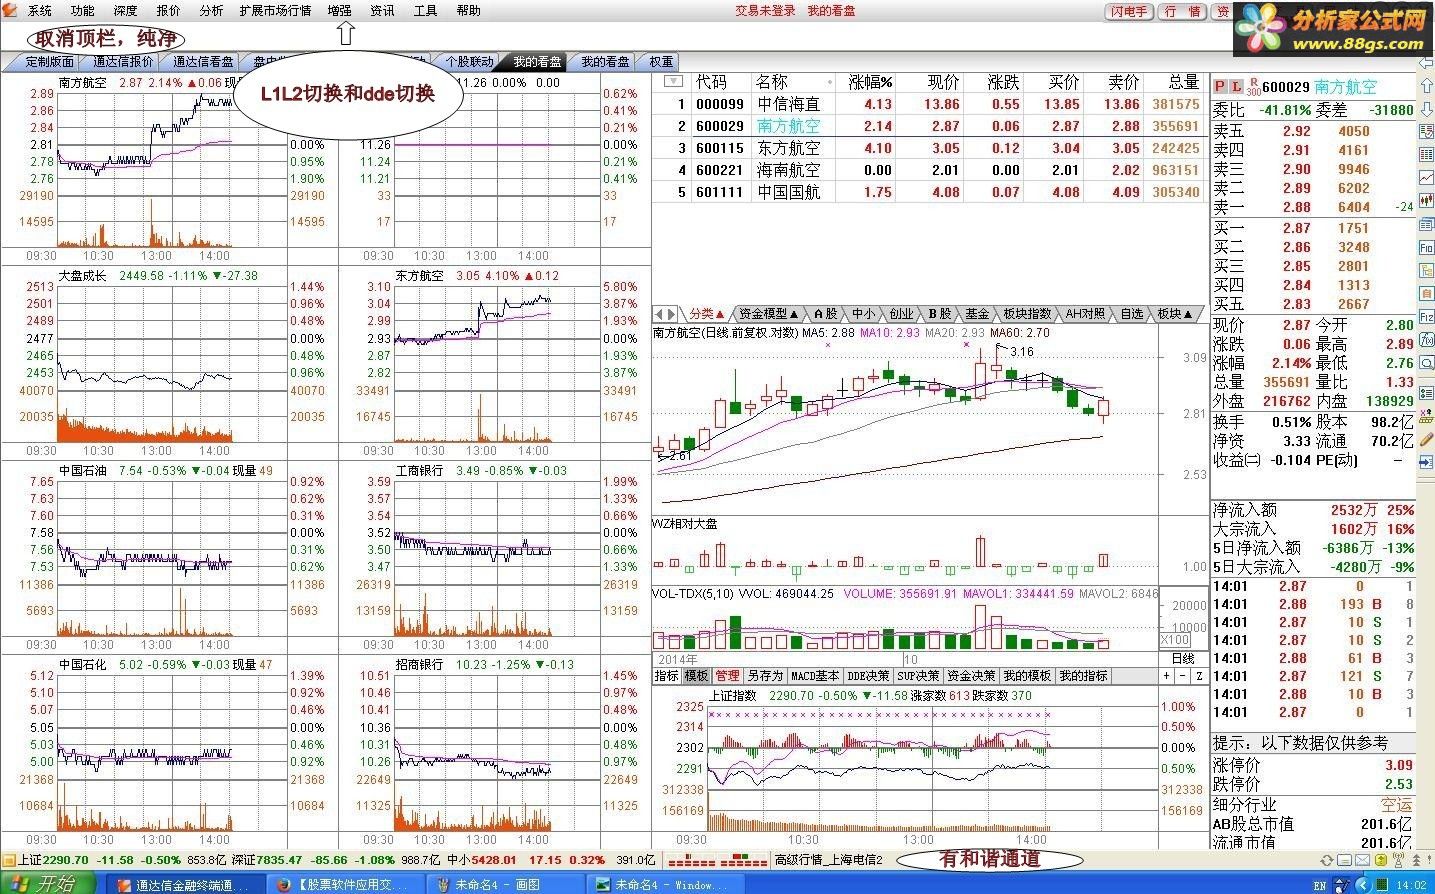The height and width of the screenshot is (894, 1435).
Task: Click the 管理 indicator button
Action: click(727, 676)
